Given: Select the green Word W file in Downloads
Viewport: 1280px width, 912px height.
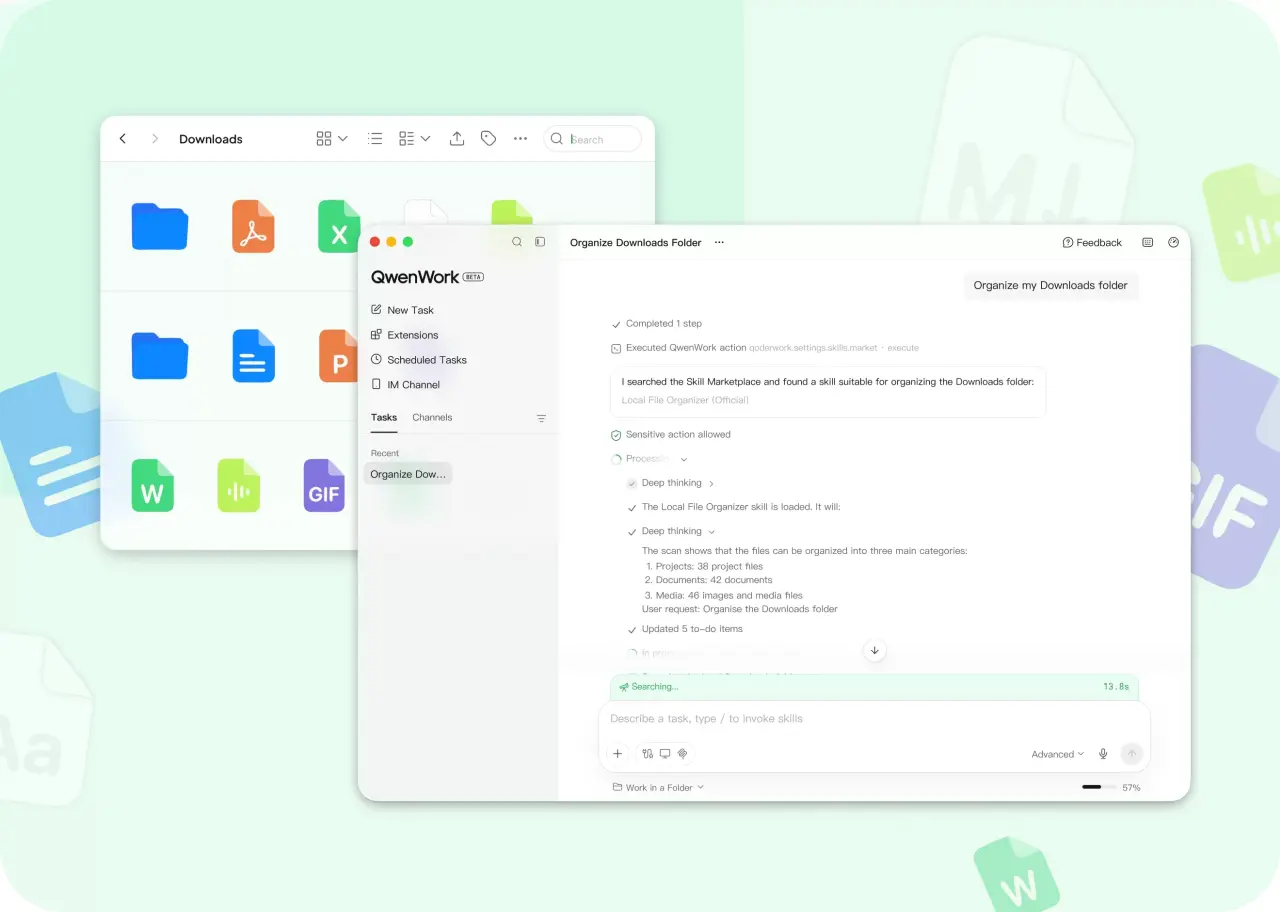Looking at the screenshot, I should pyautogui.click(x=152, y=486).
